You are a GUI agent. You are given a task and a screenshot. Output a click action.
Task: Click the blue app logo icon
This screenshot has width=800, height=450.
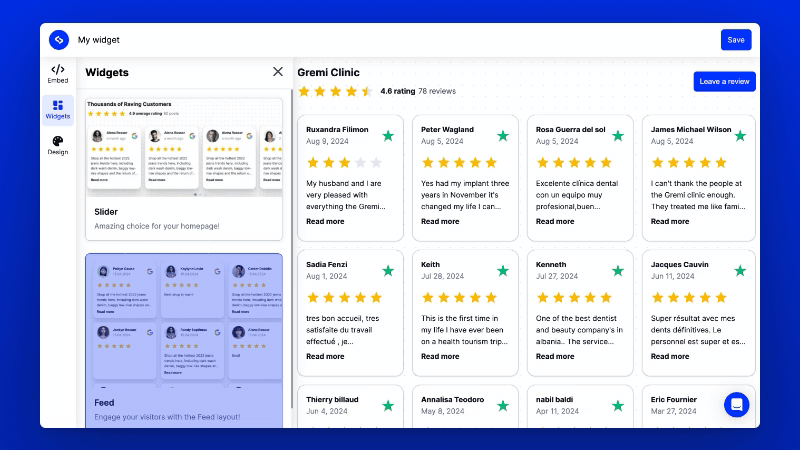pyautogui.click(x=59, y=40)
